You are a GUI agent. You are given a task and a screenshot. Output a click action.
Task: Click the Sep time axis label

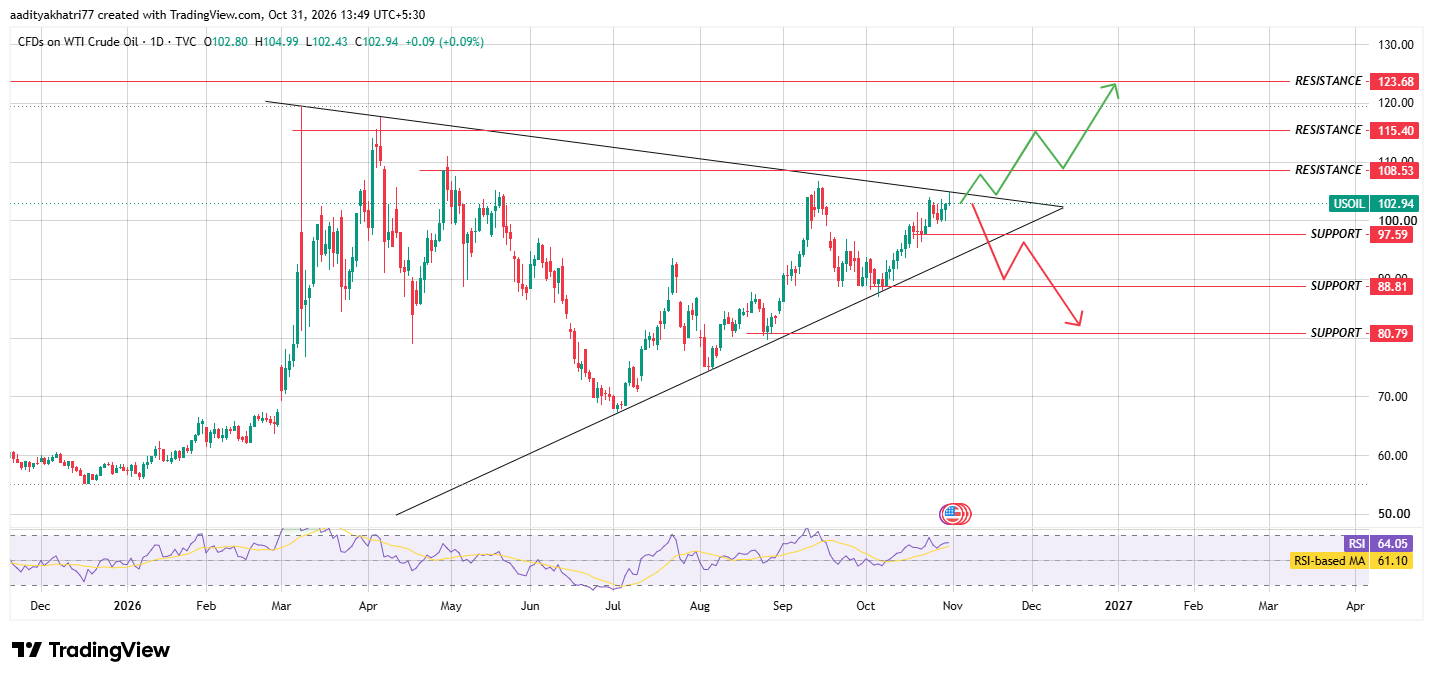[783, 606]
